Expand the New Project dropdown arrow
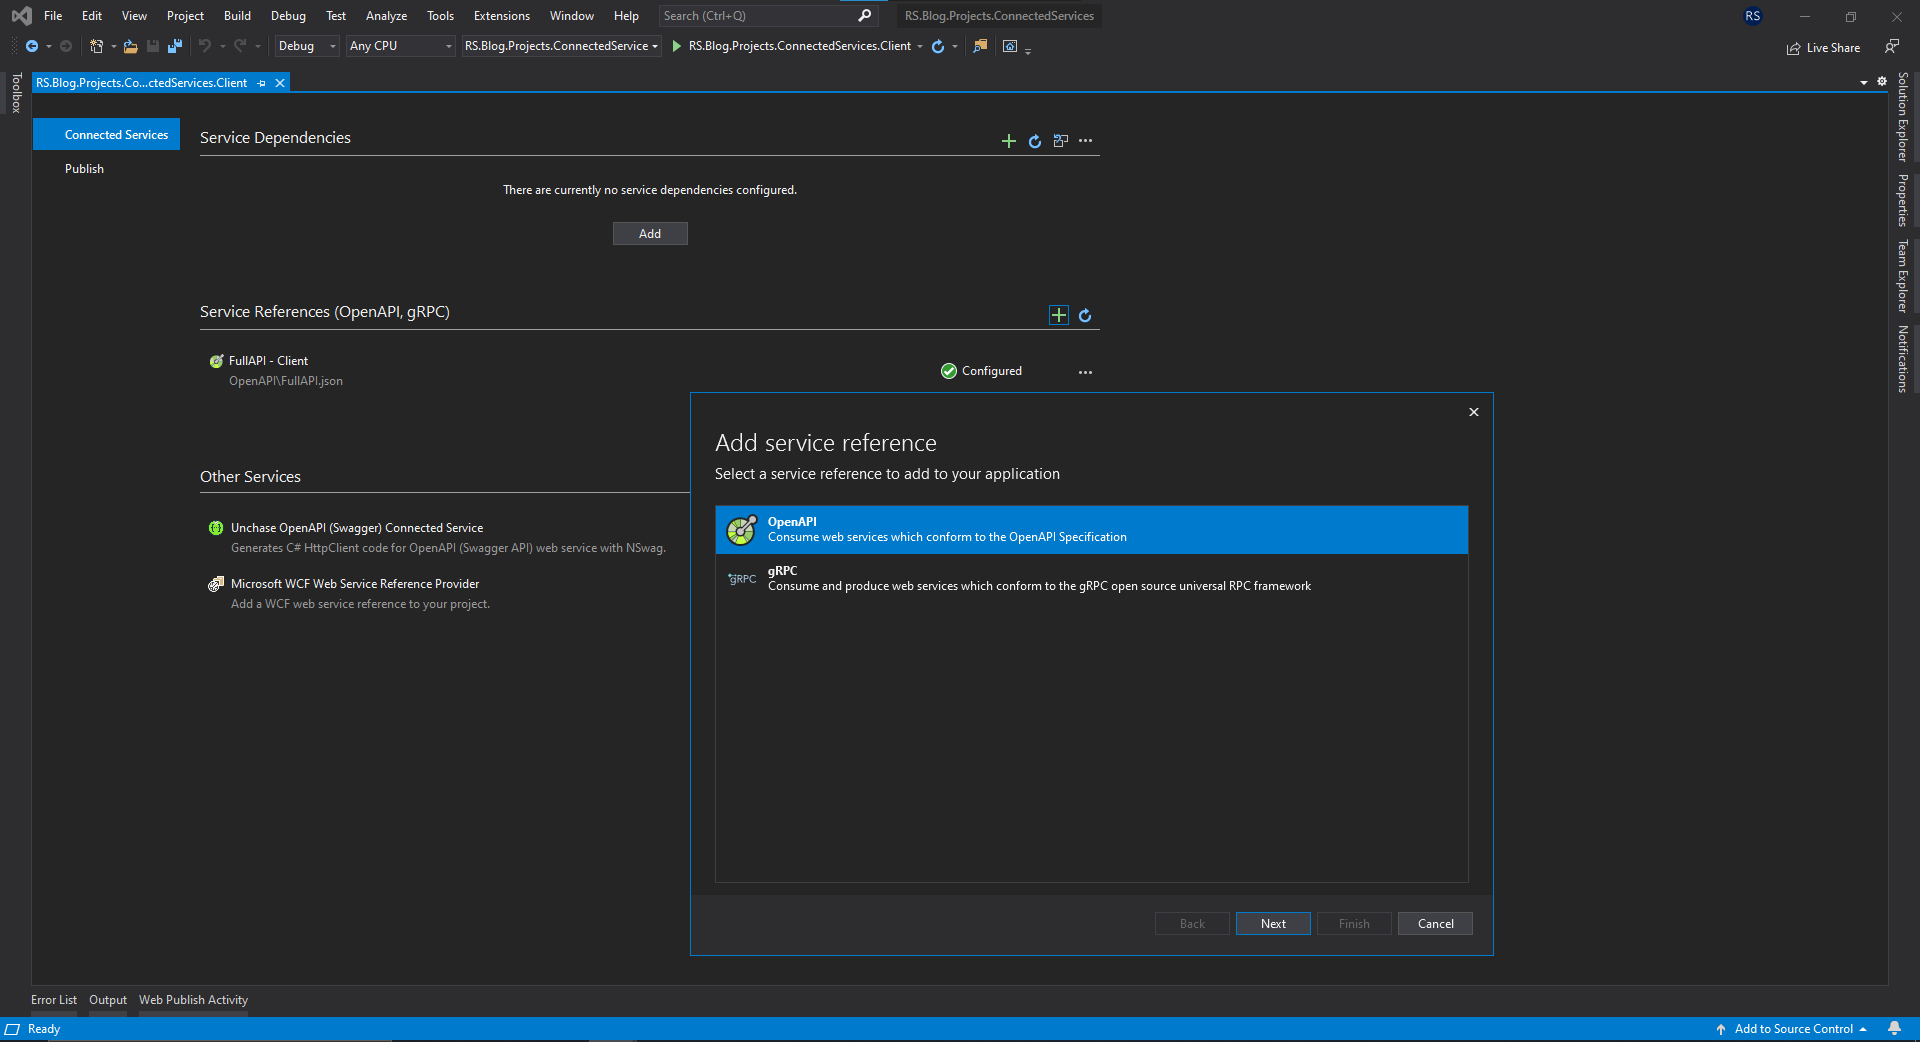The height and width of the screenshot is (1042, 1920). coord(113,46)
